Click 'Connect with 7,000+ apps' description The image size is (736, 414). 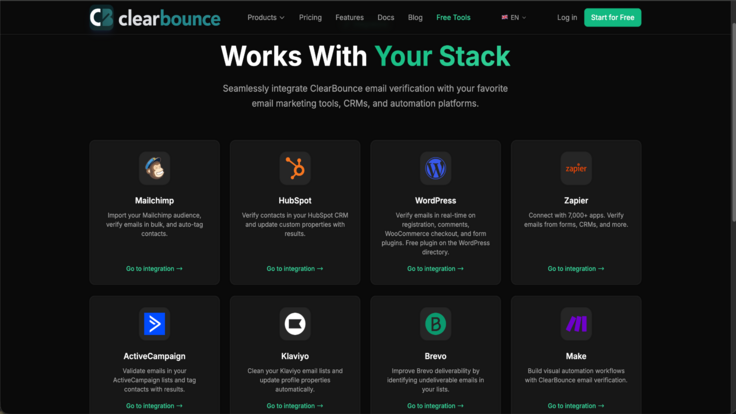pos(576,220)
